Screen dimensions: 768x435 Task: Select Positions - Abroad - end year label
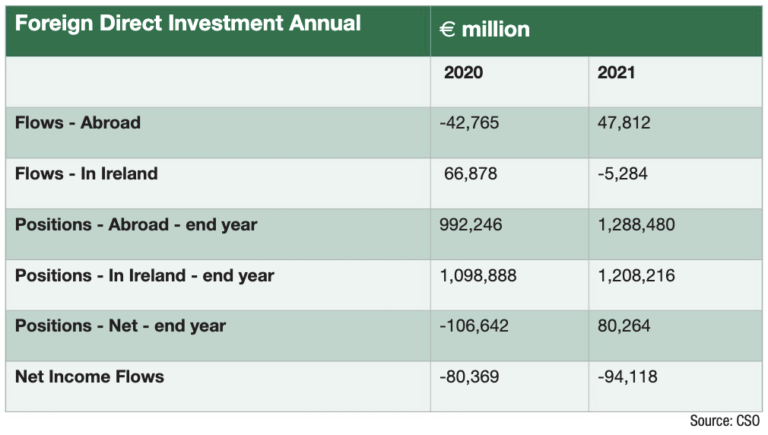point(136,225)
